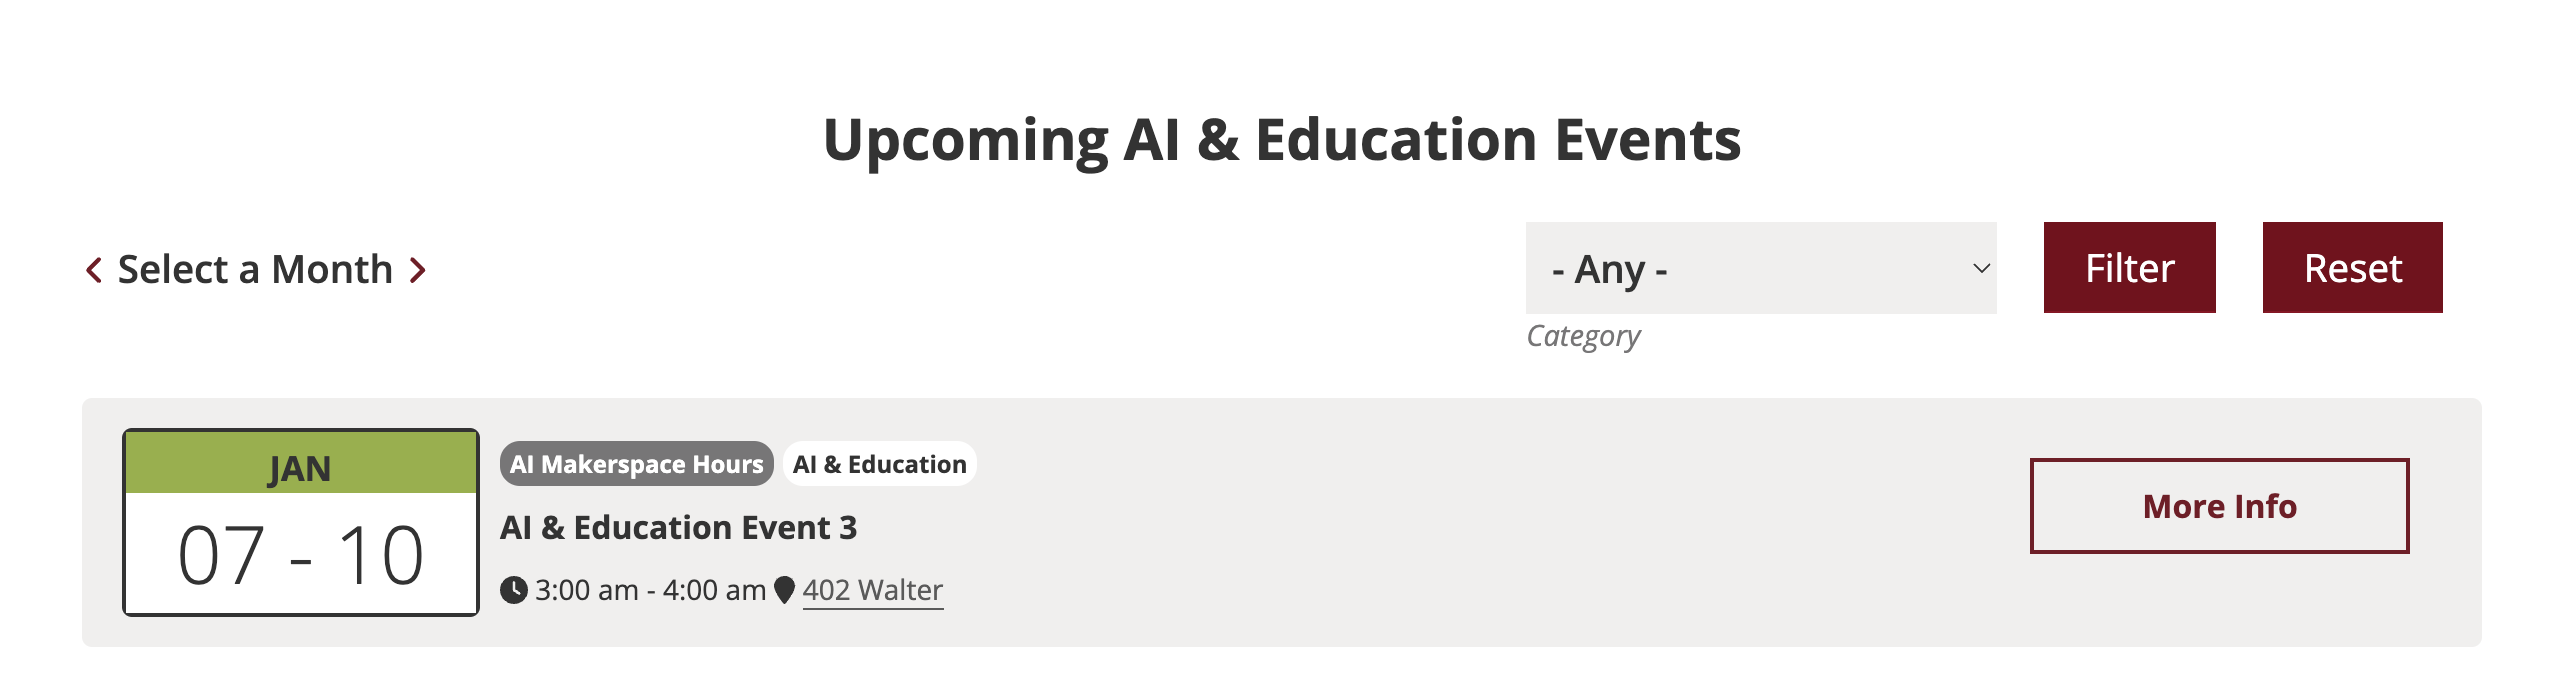
Task: Click the Upcoming AI & Education Events heading
Action: 1282,140
